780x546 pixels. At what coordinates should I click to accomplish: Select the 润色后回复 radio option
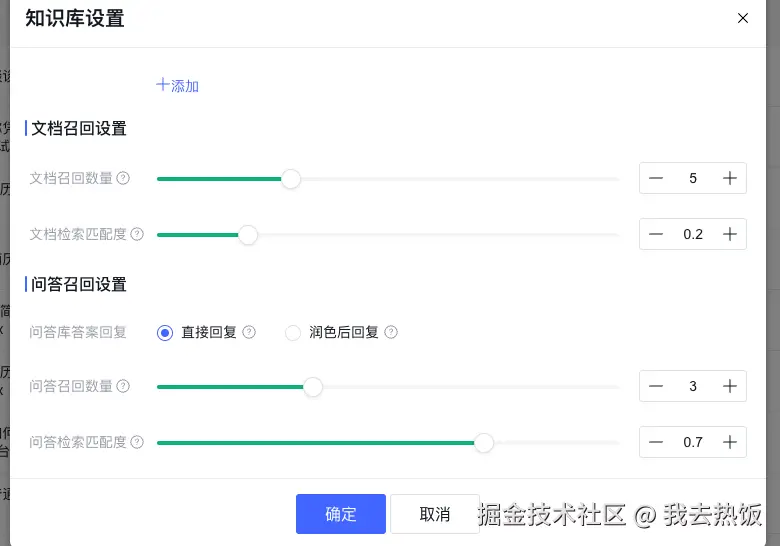[293, 333]
